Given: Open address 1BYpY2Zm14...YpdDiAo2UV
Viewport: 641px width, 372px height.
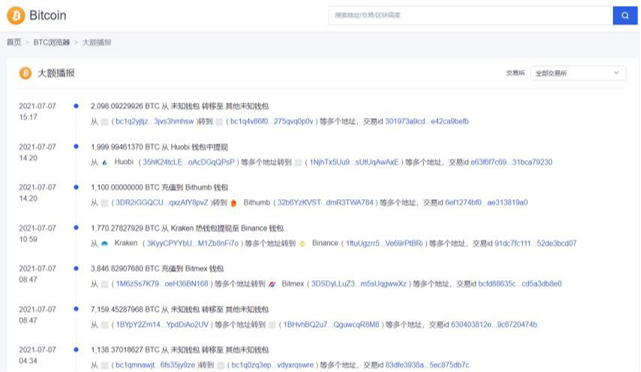Looking at the screenshot, I should pyautogui.click(x=162, y=325).
